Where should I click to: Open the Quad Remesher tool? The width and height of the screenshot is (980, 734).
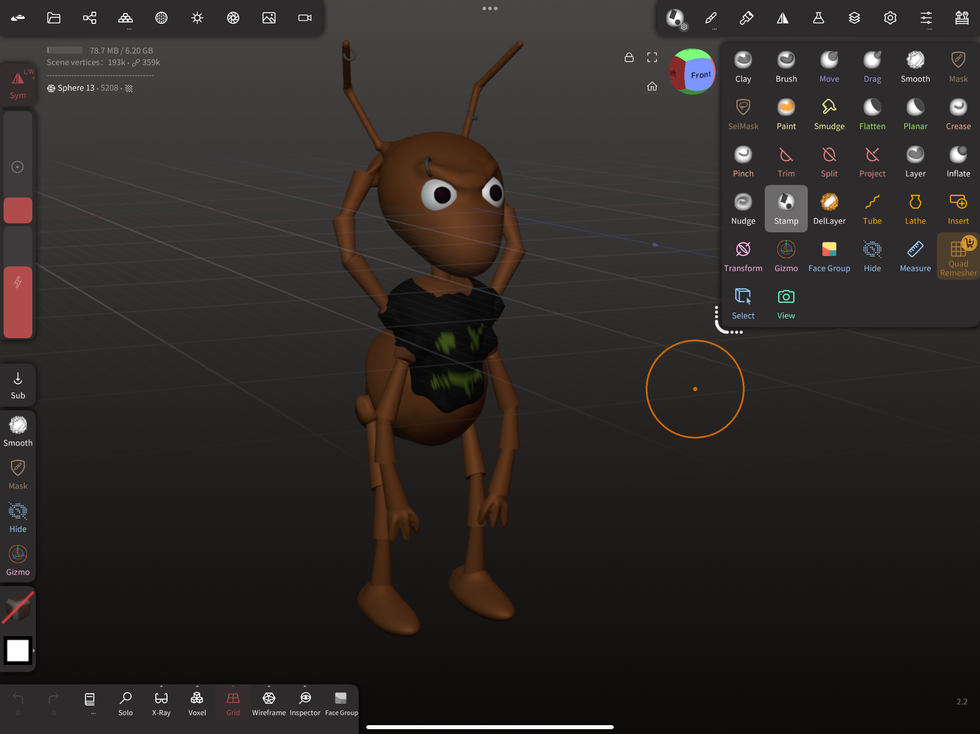pos(958,256)
